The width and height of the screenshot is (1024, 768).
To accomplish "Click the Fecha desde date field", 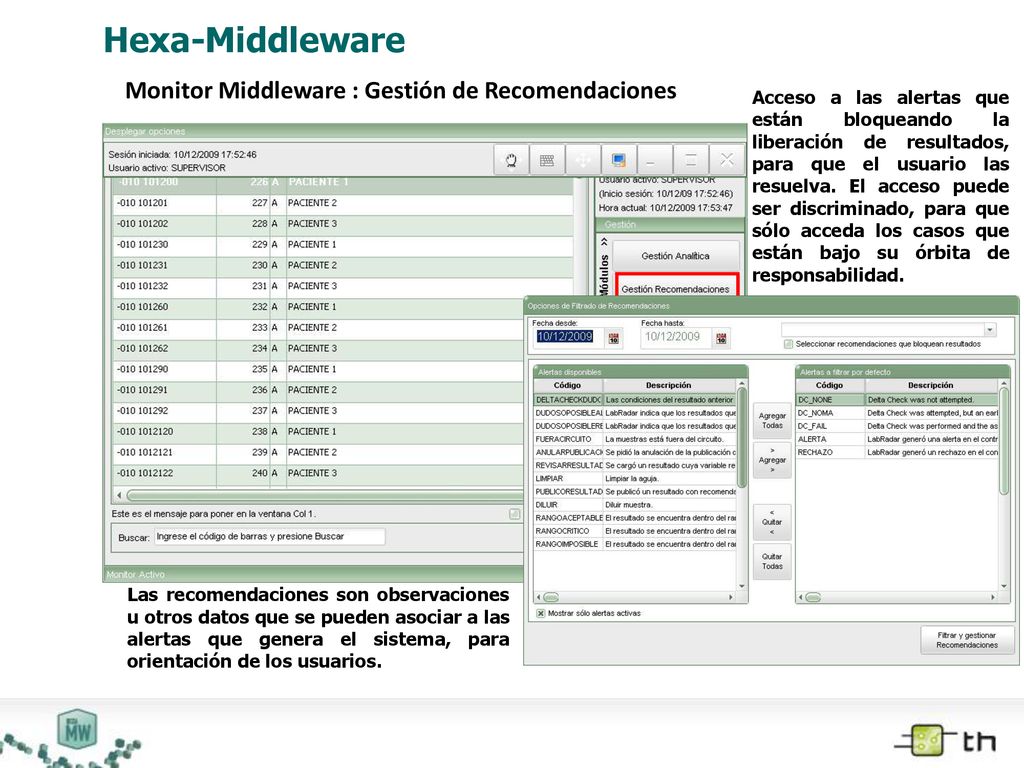I will [x=566, y=337].
